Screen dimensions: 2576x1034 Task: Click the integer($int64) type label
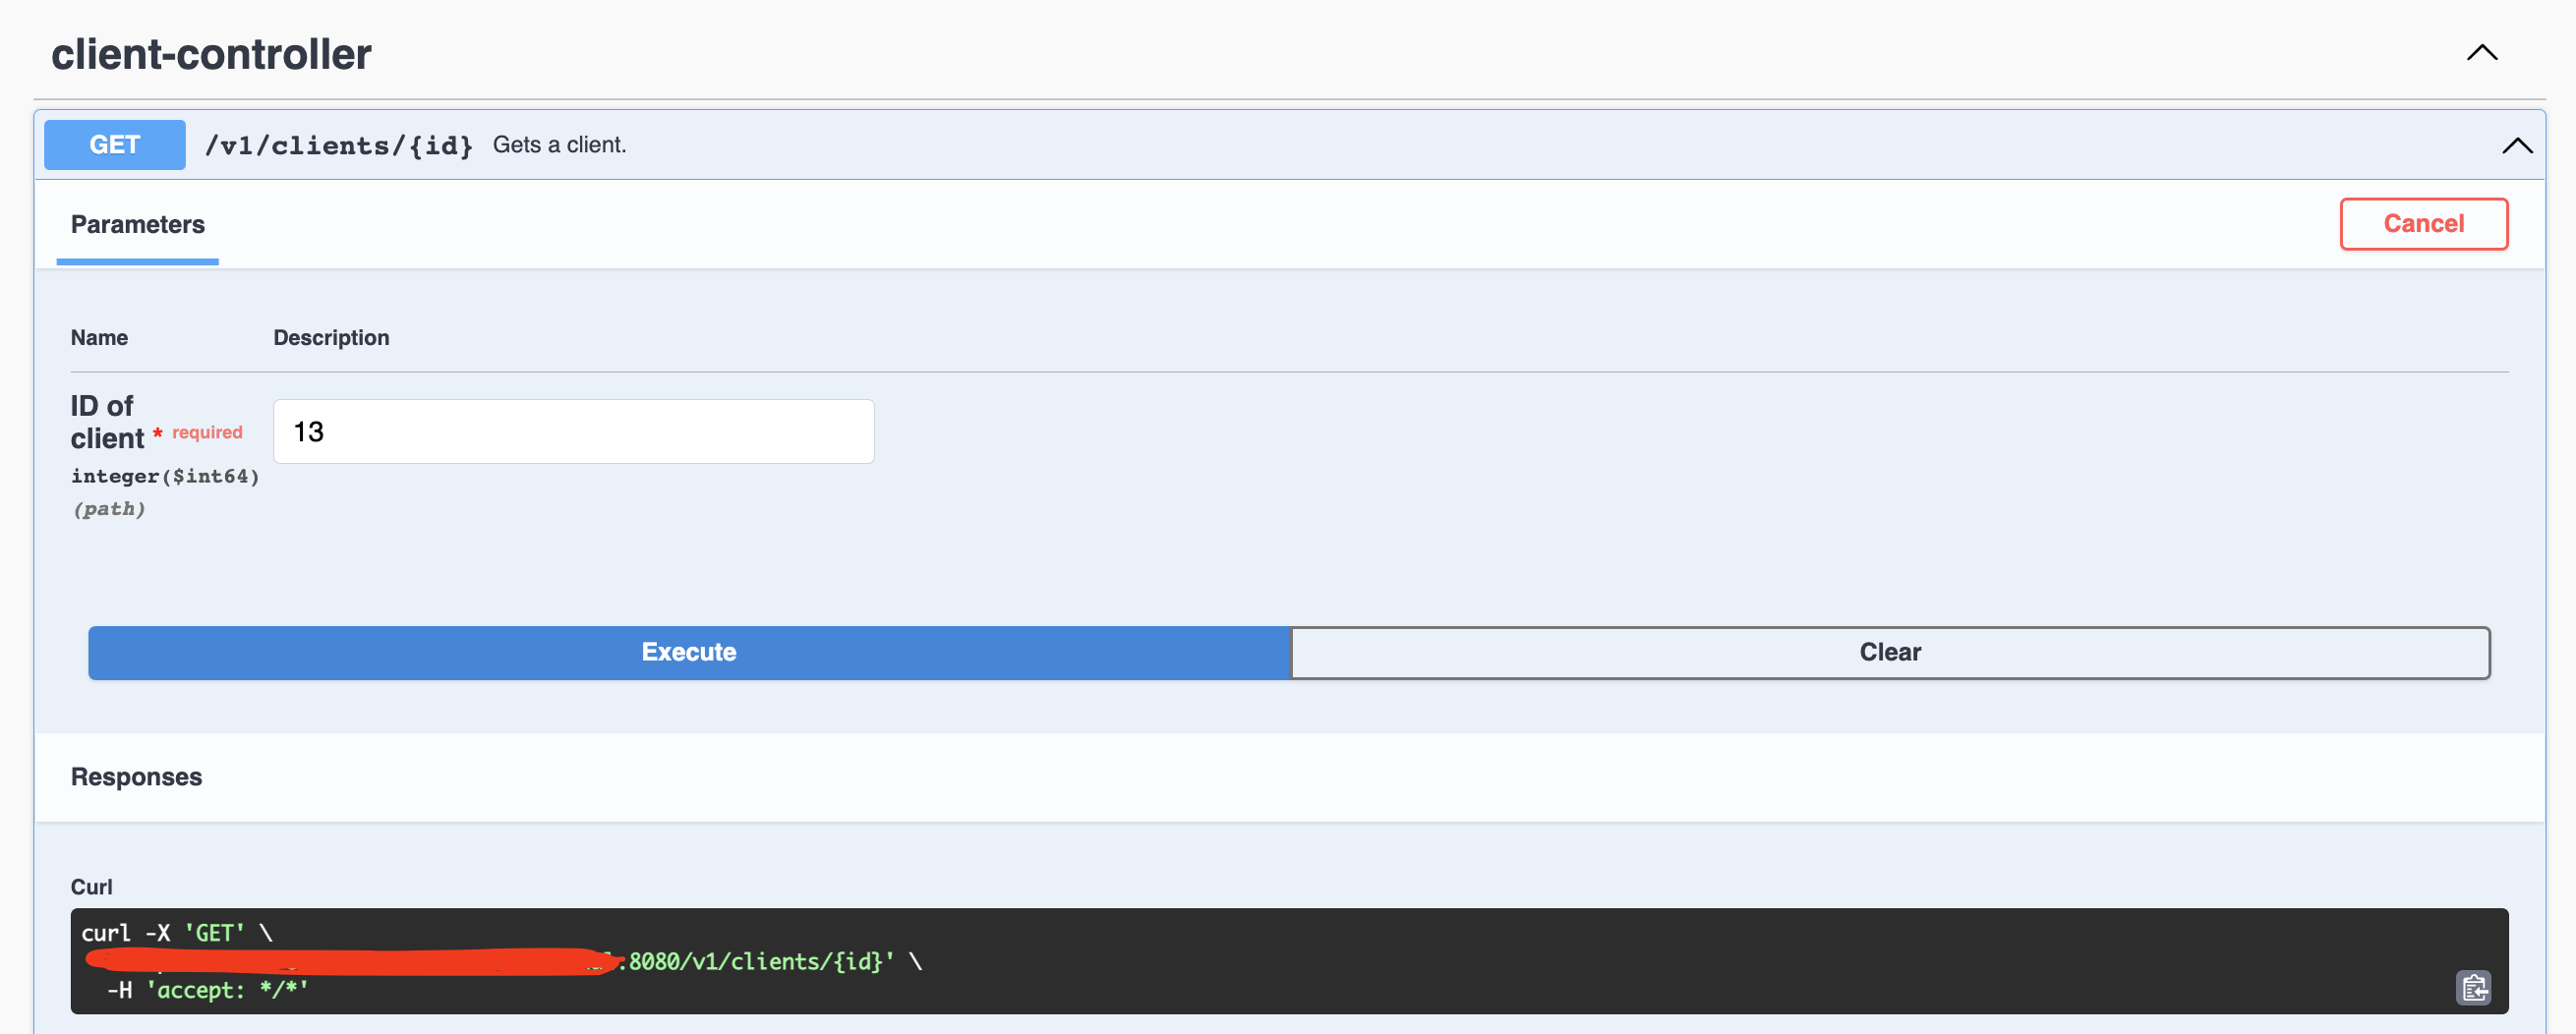pyautogui.click(x=164, y=476)
